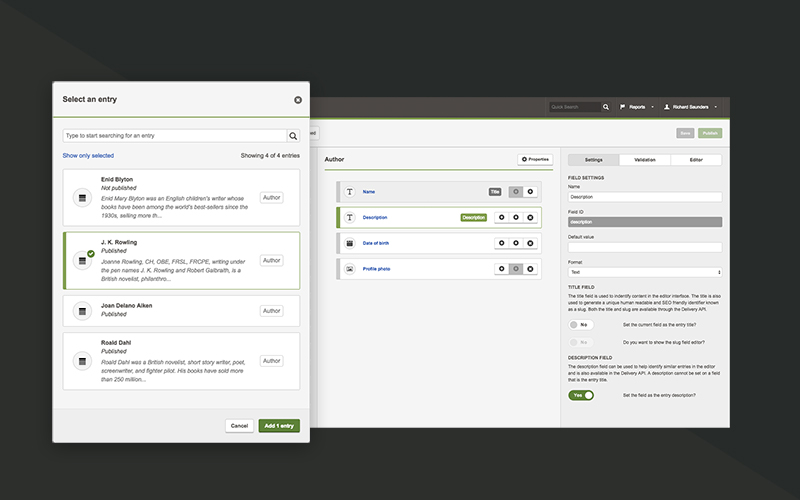This screenshot has width=800, height=500.
Task: Click the delete button on Profile photo row
Action: click(x=530, y=269)
